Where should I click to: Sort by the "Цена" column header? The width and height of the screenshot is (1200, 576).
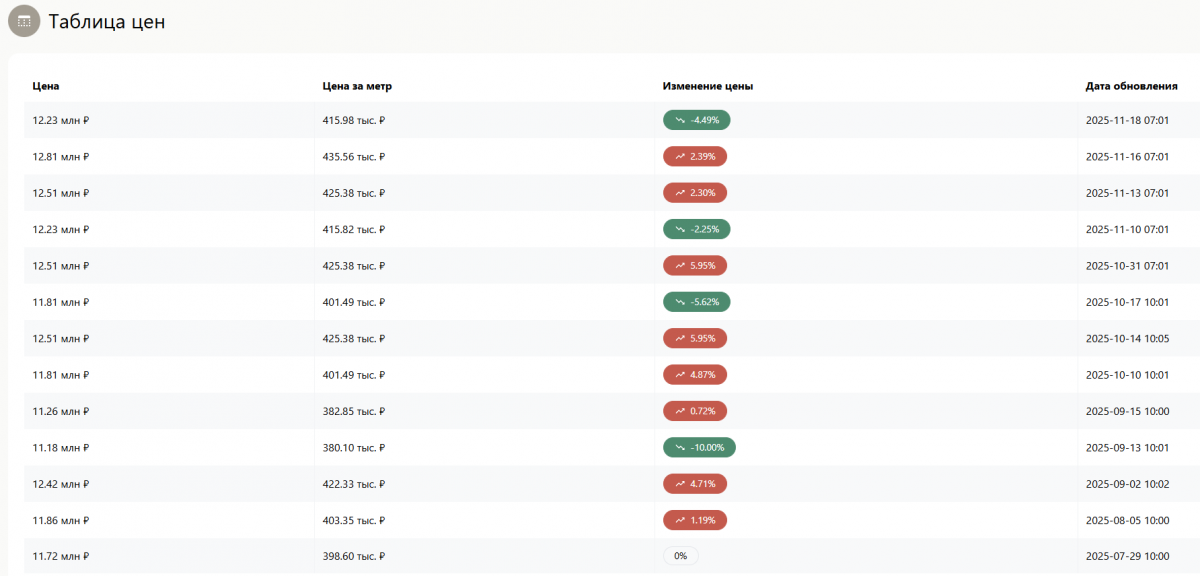coord(46,86)
